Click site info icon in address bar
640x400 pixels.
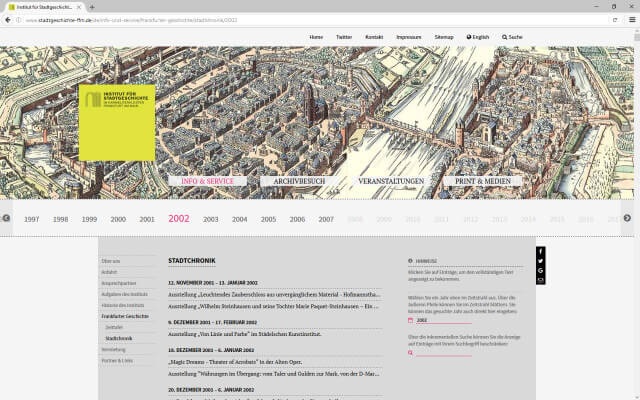pyautogui.click(x=18, y=20)
